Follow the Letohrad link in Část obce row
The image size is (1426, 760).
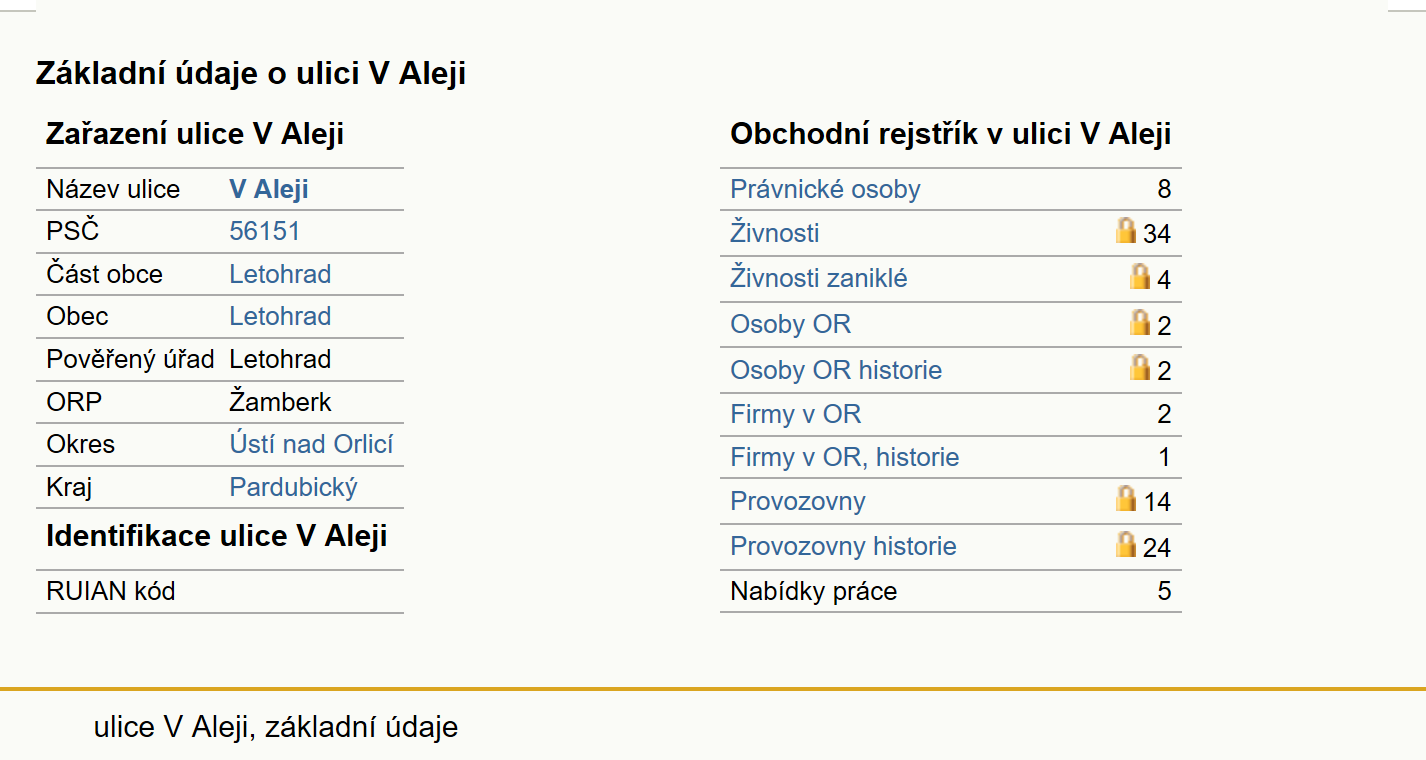tap(280, 274)
